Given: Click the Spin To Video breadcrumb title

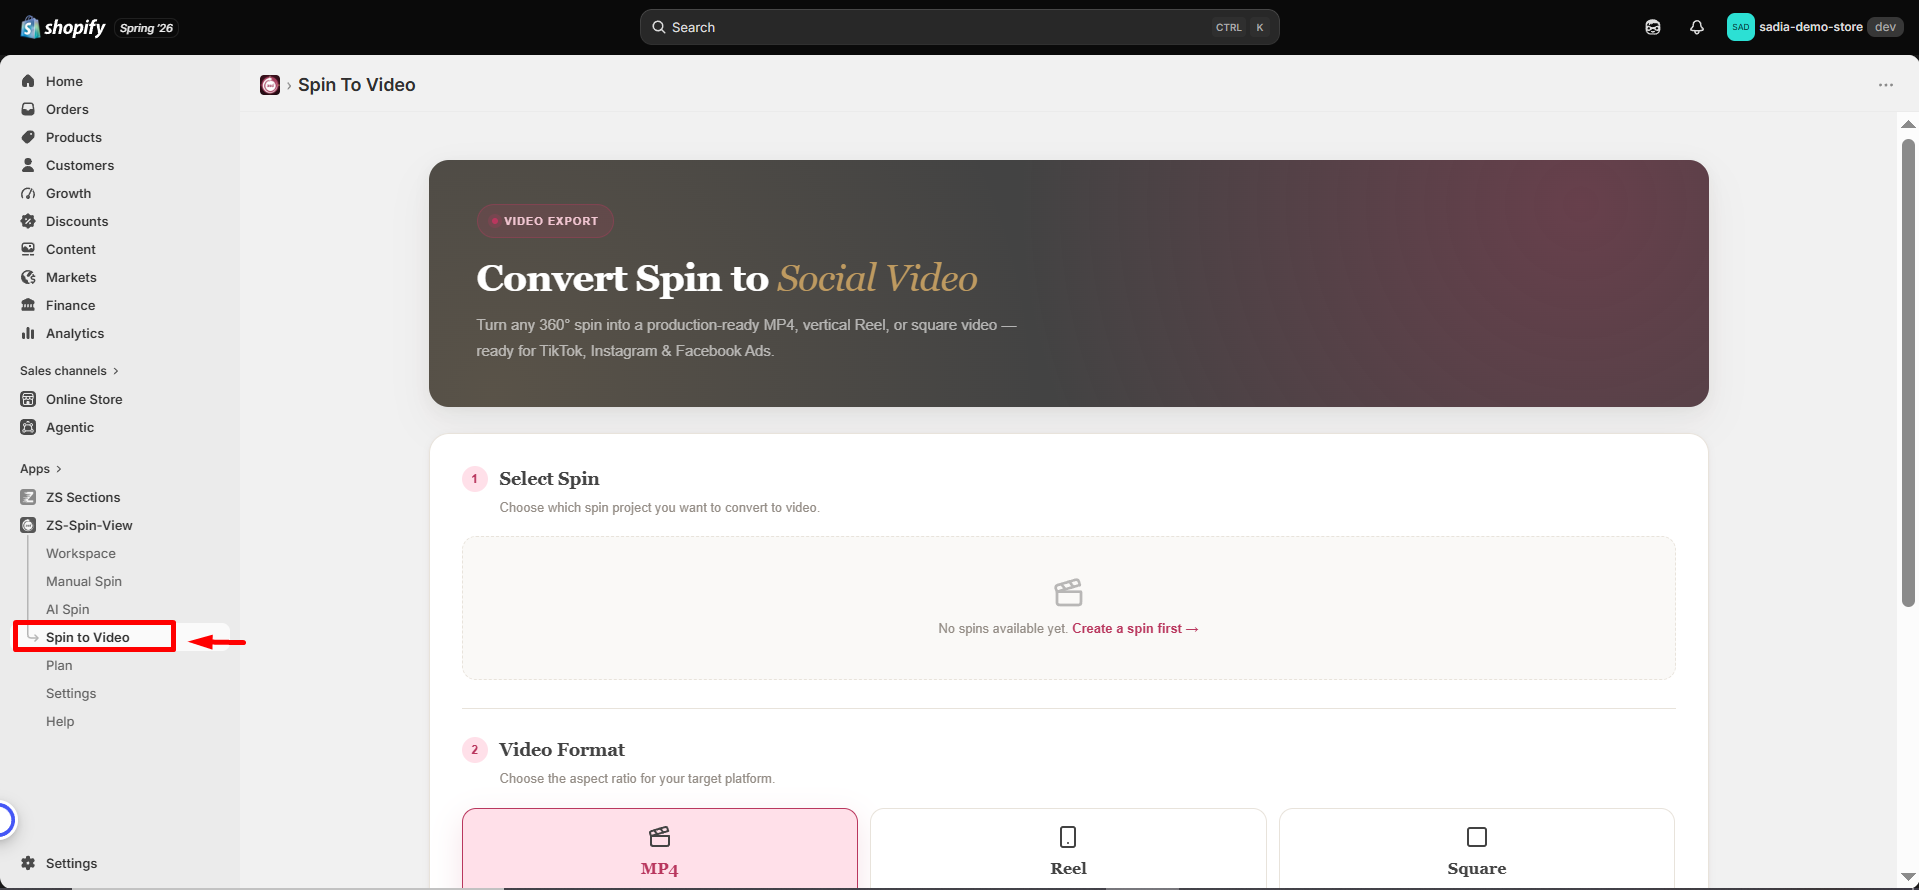Looking at the screenshot, I should click(x=357, y=85).
